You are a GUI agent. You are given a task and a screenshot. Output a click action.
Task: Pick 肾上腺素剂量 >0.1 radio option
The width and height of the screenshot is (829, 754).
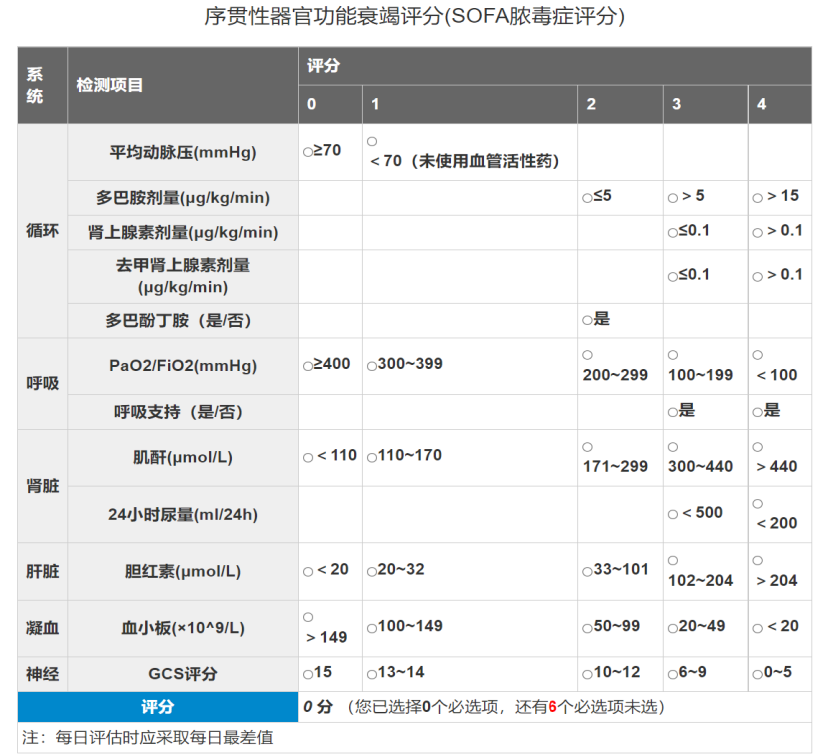[x=758, y=233]
